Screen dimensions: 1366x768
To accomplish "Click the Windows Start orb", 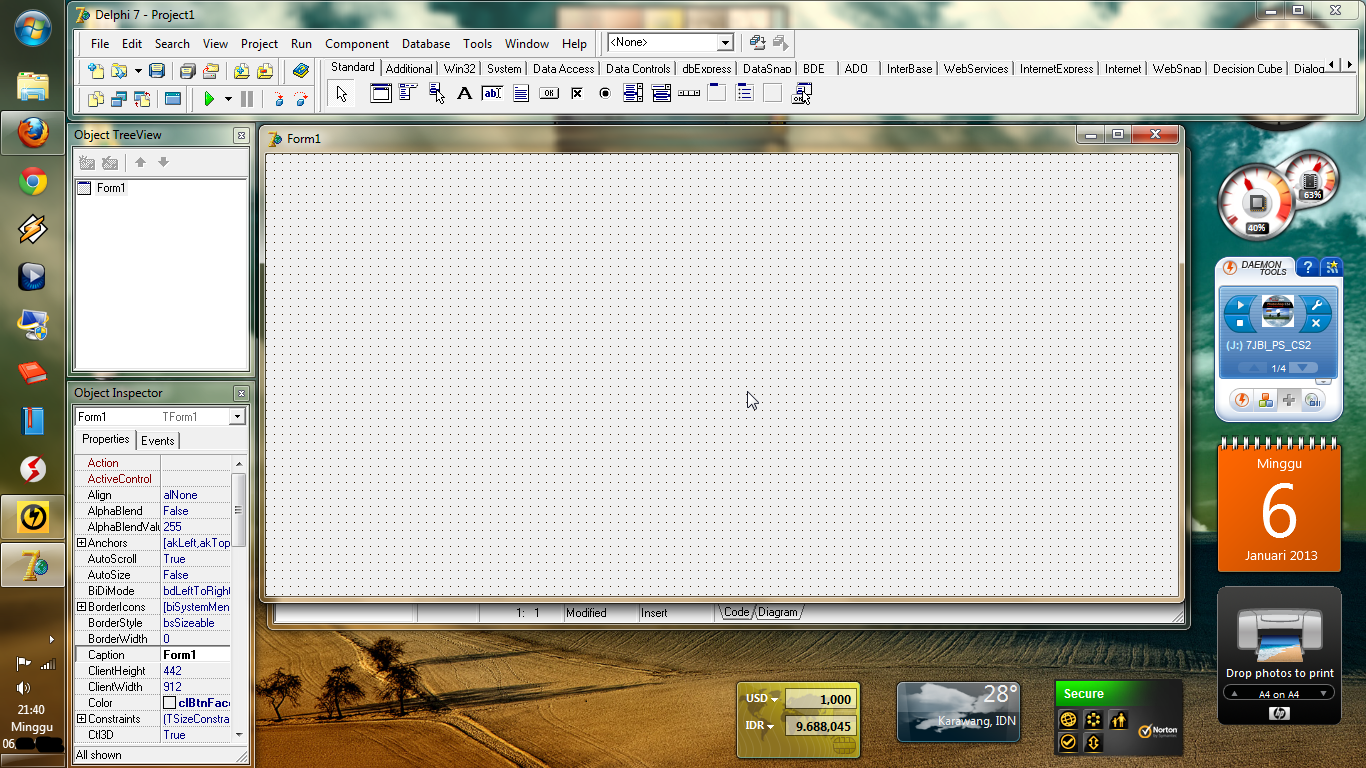I will pyautogui.click(x=32, y=27).
